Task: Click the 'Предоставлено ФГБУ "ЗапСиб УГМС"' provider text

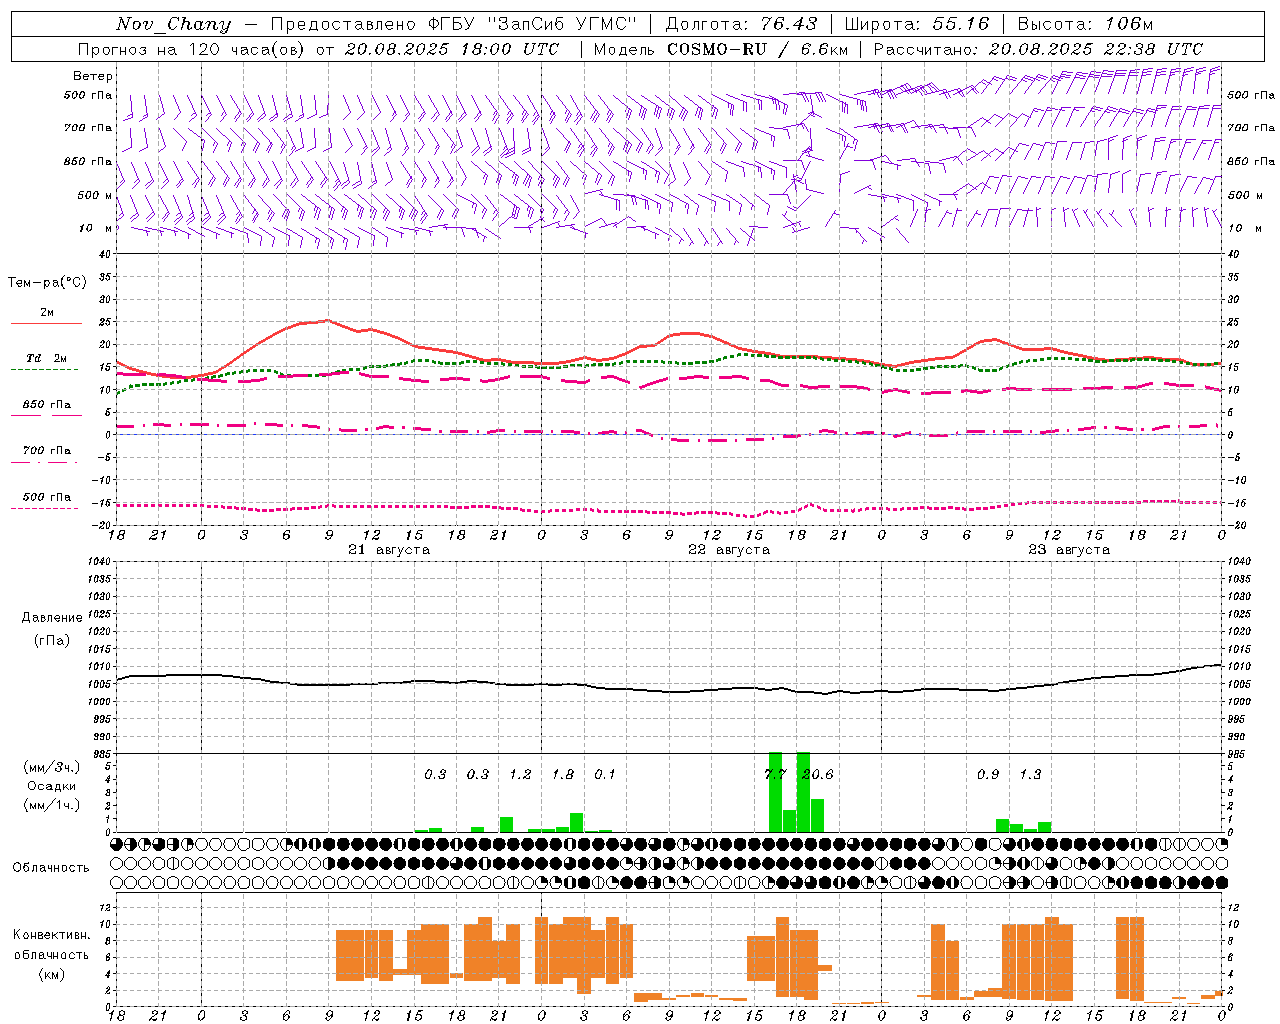Action: click(454, 24)
